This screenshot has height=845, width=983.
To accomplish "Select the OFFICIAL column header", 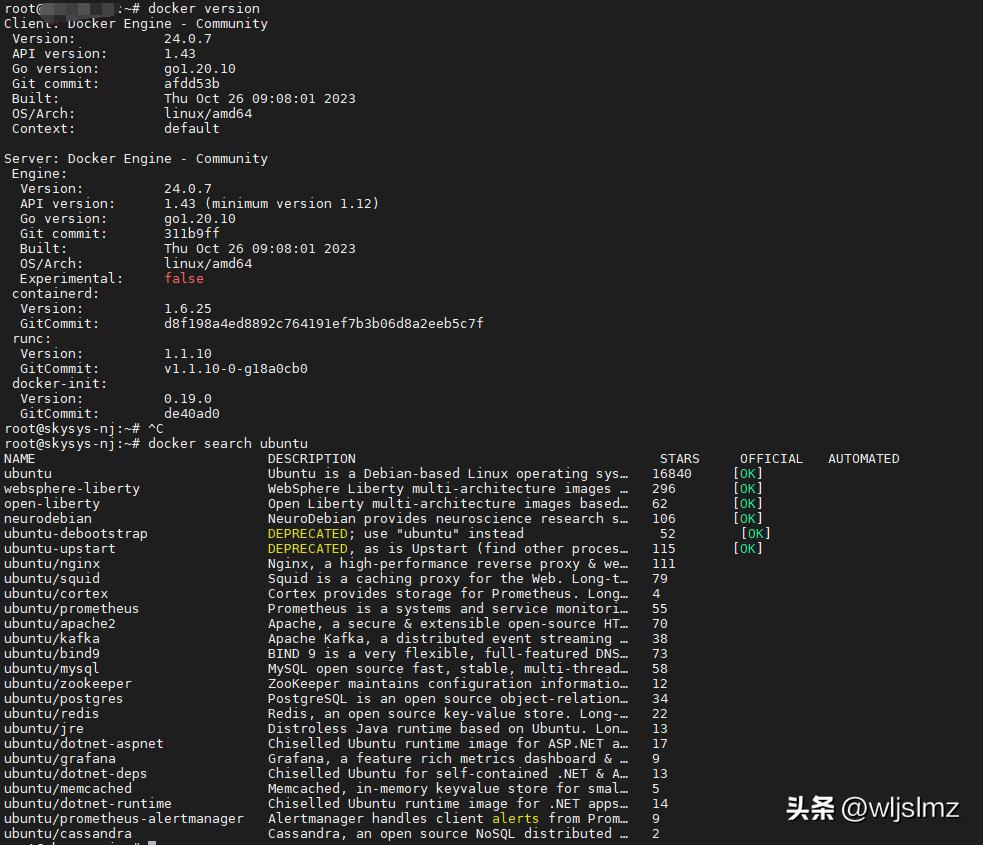I will click(x=771, y=458).
